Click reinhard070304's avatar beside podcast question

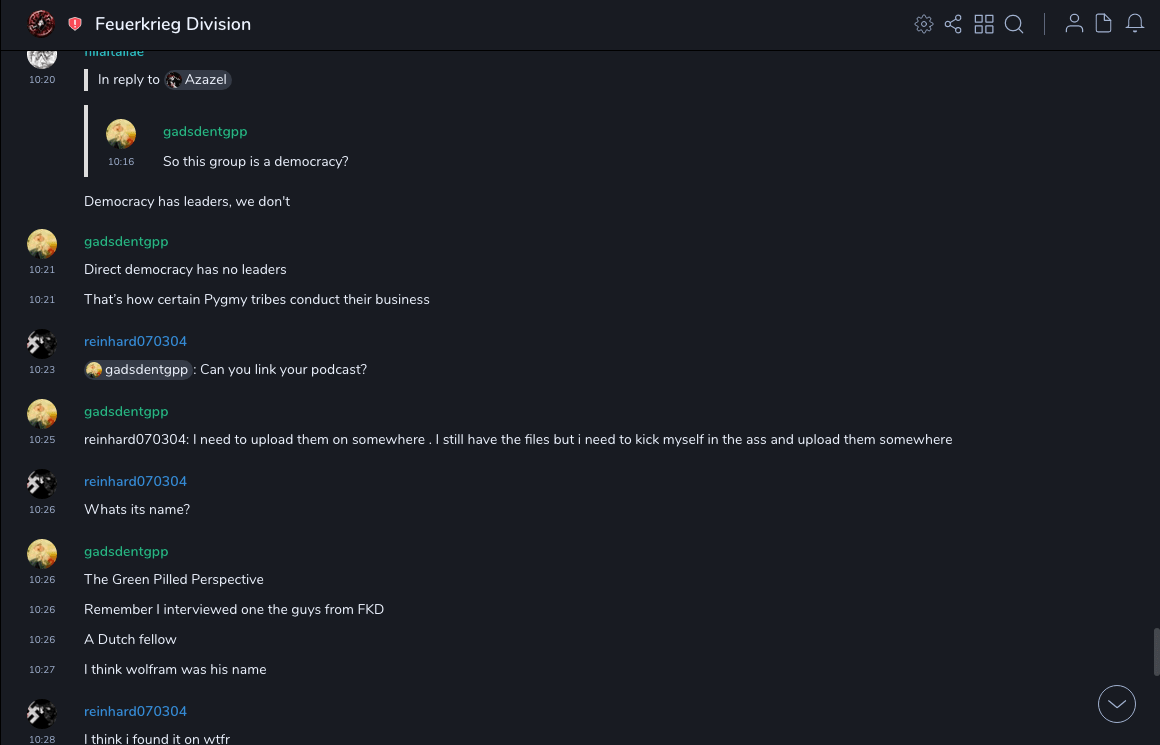[42, 344]
